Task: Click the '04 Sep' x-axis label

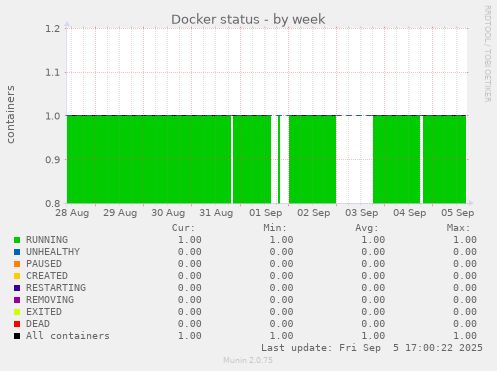Action: tap(410, 213)
